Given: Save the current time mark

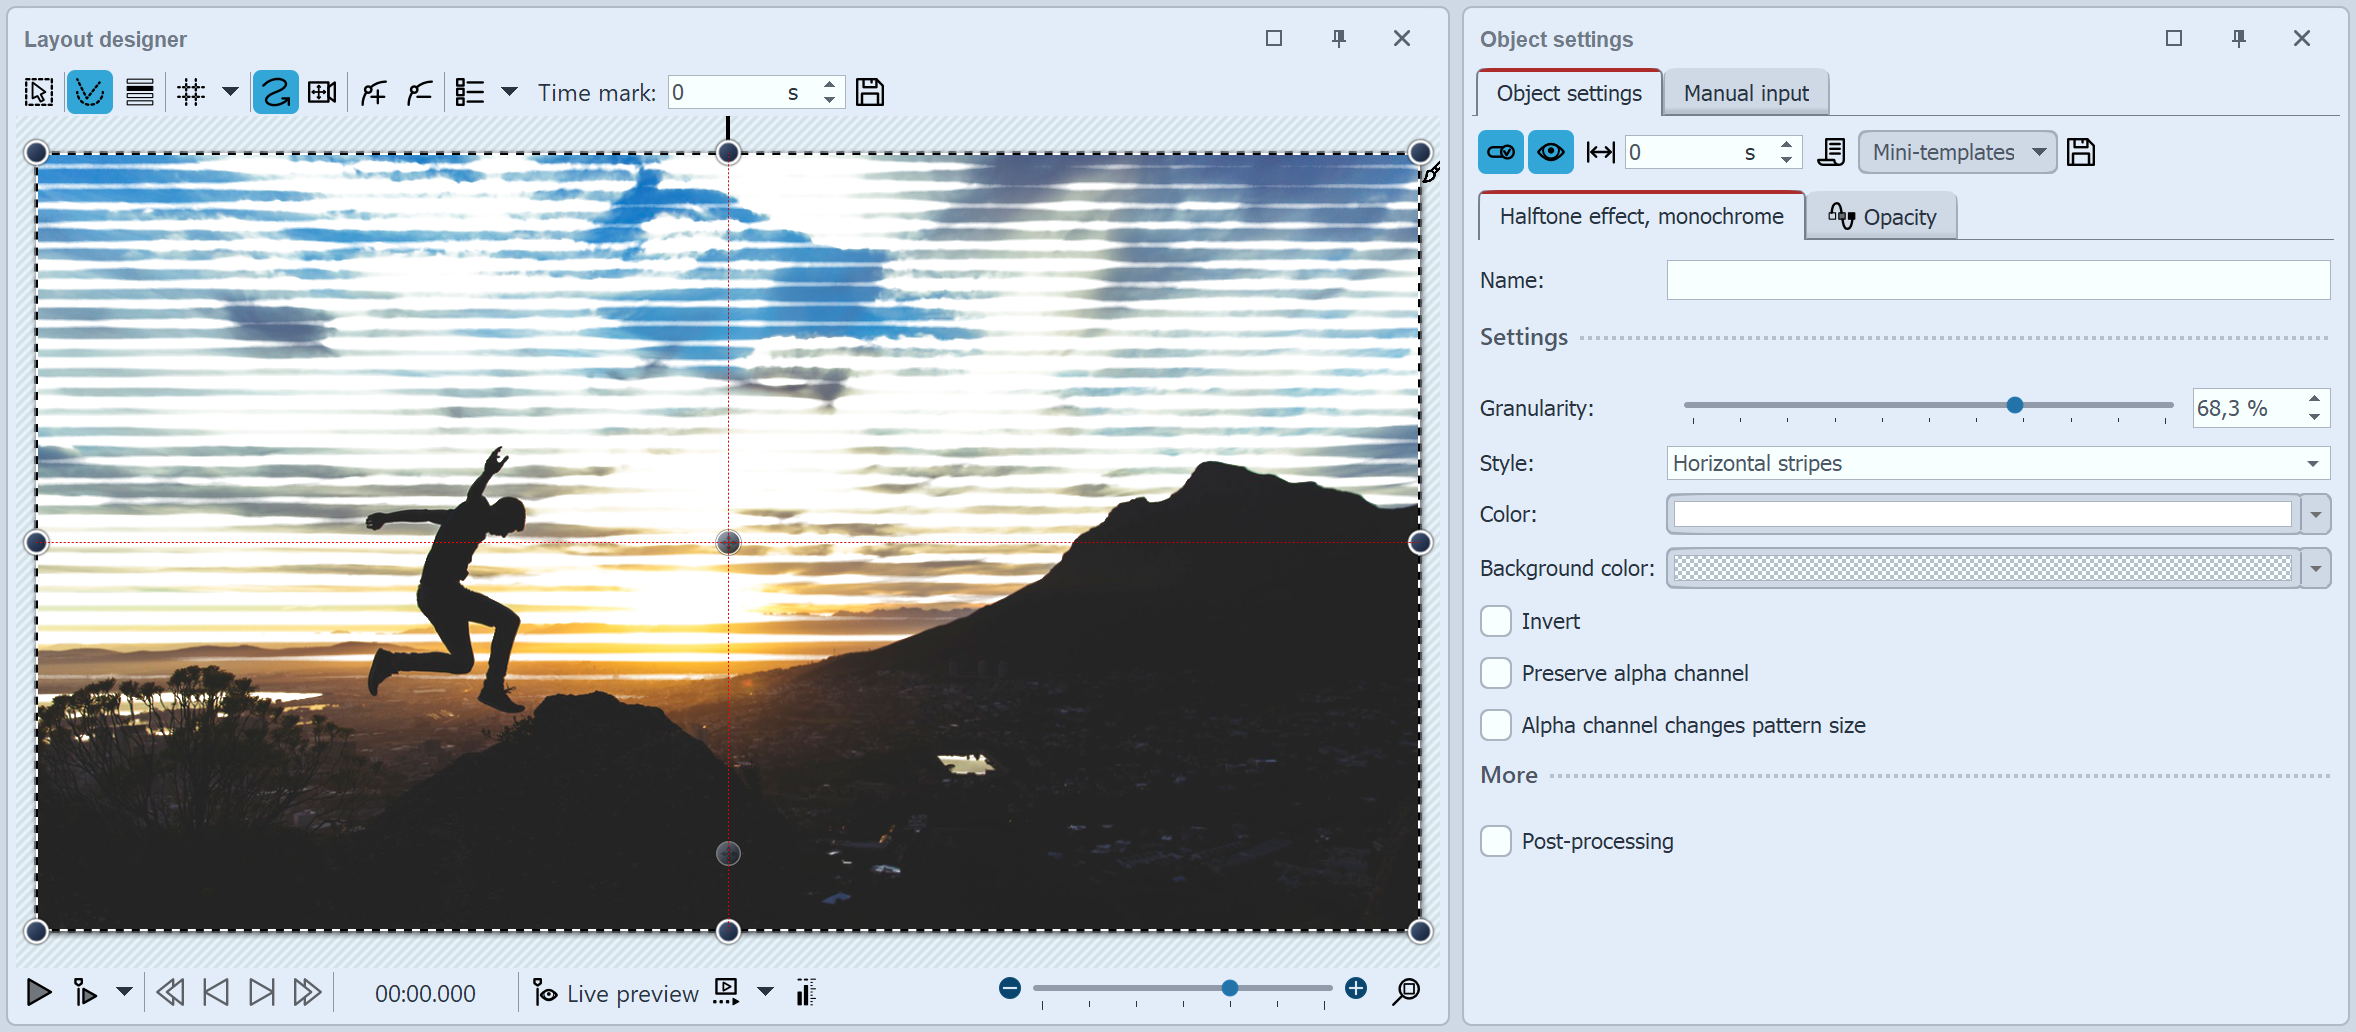Looking at the screenshot, I should [870, 92].
